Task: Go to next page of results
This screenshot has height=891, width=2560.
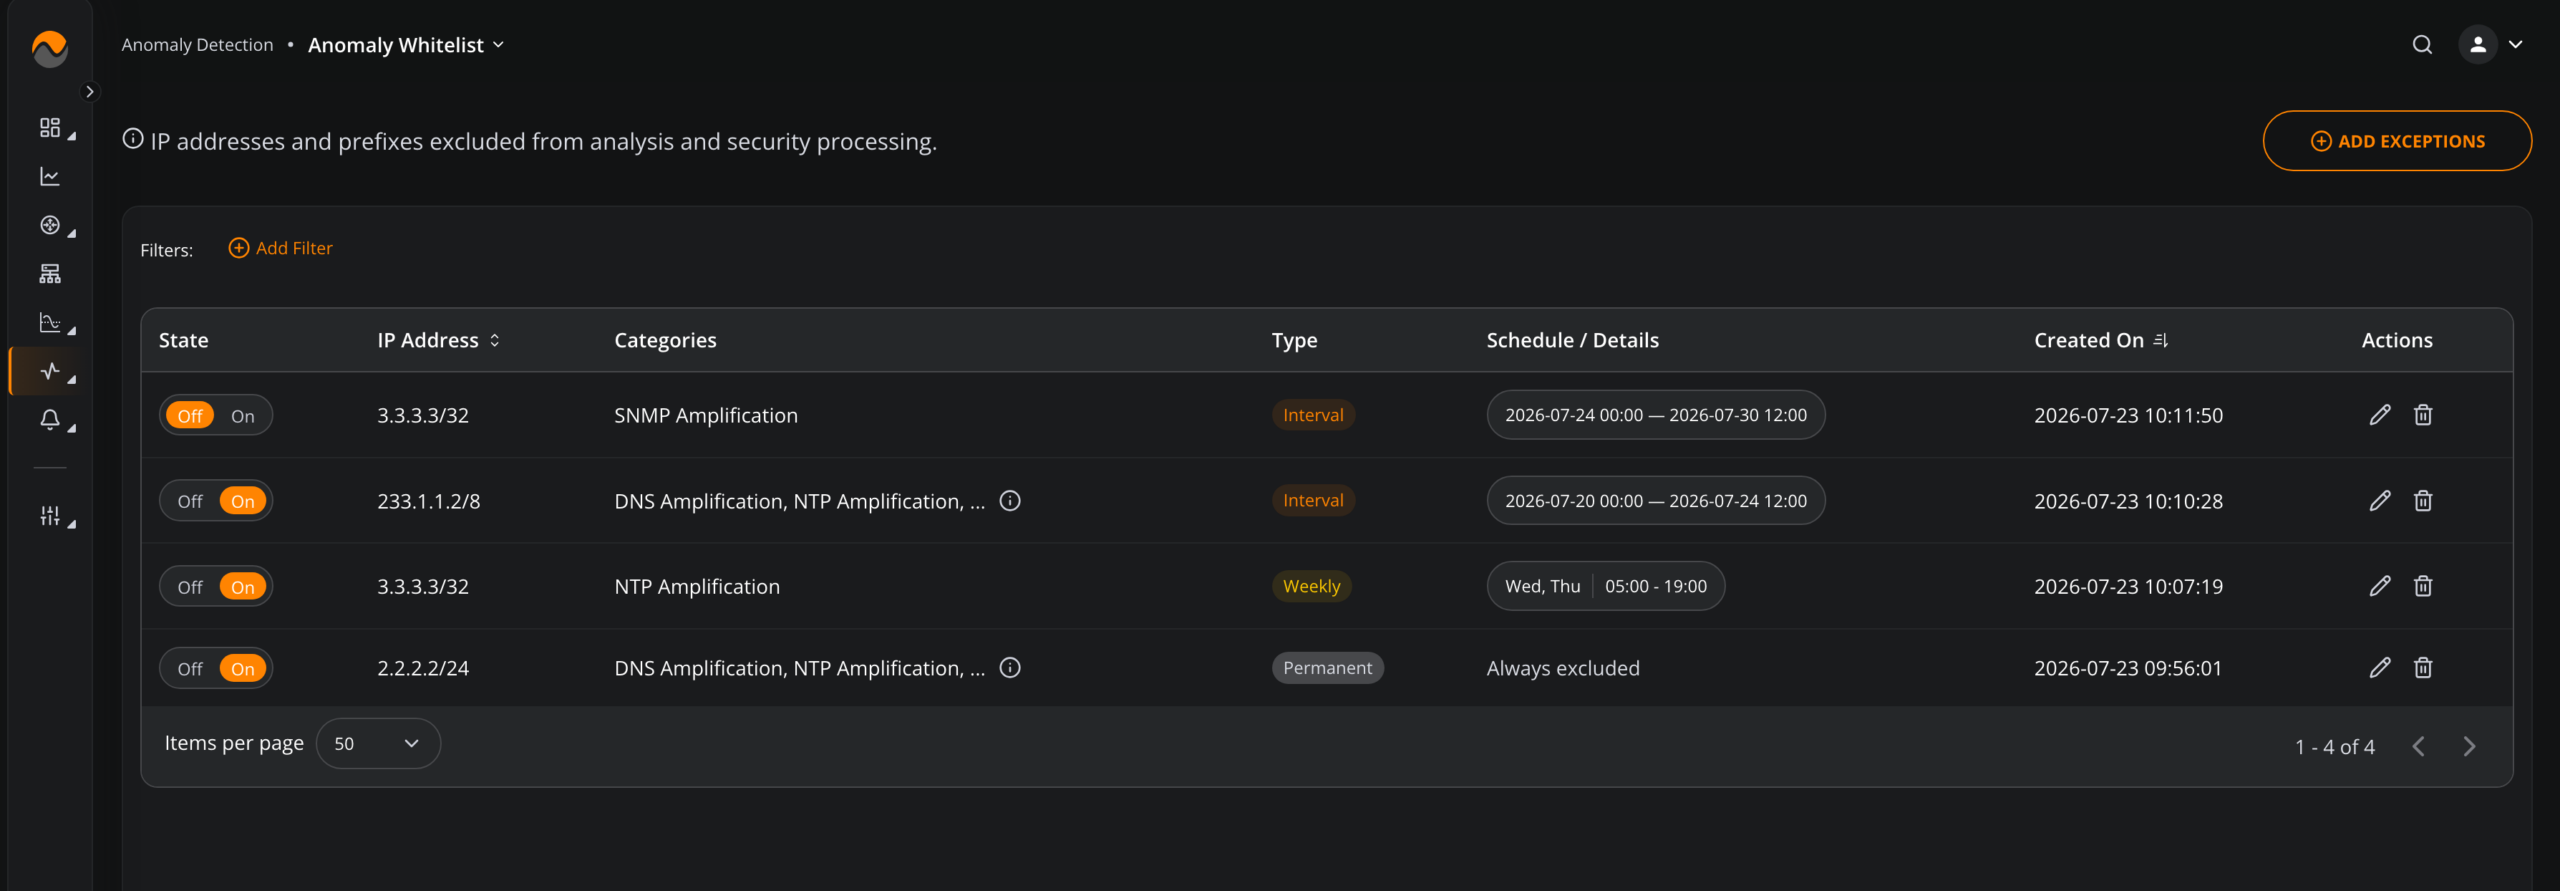Action: (x=2470, y=747)
